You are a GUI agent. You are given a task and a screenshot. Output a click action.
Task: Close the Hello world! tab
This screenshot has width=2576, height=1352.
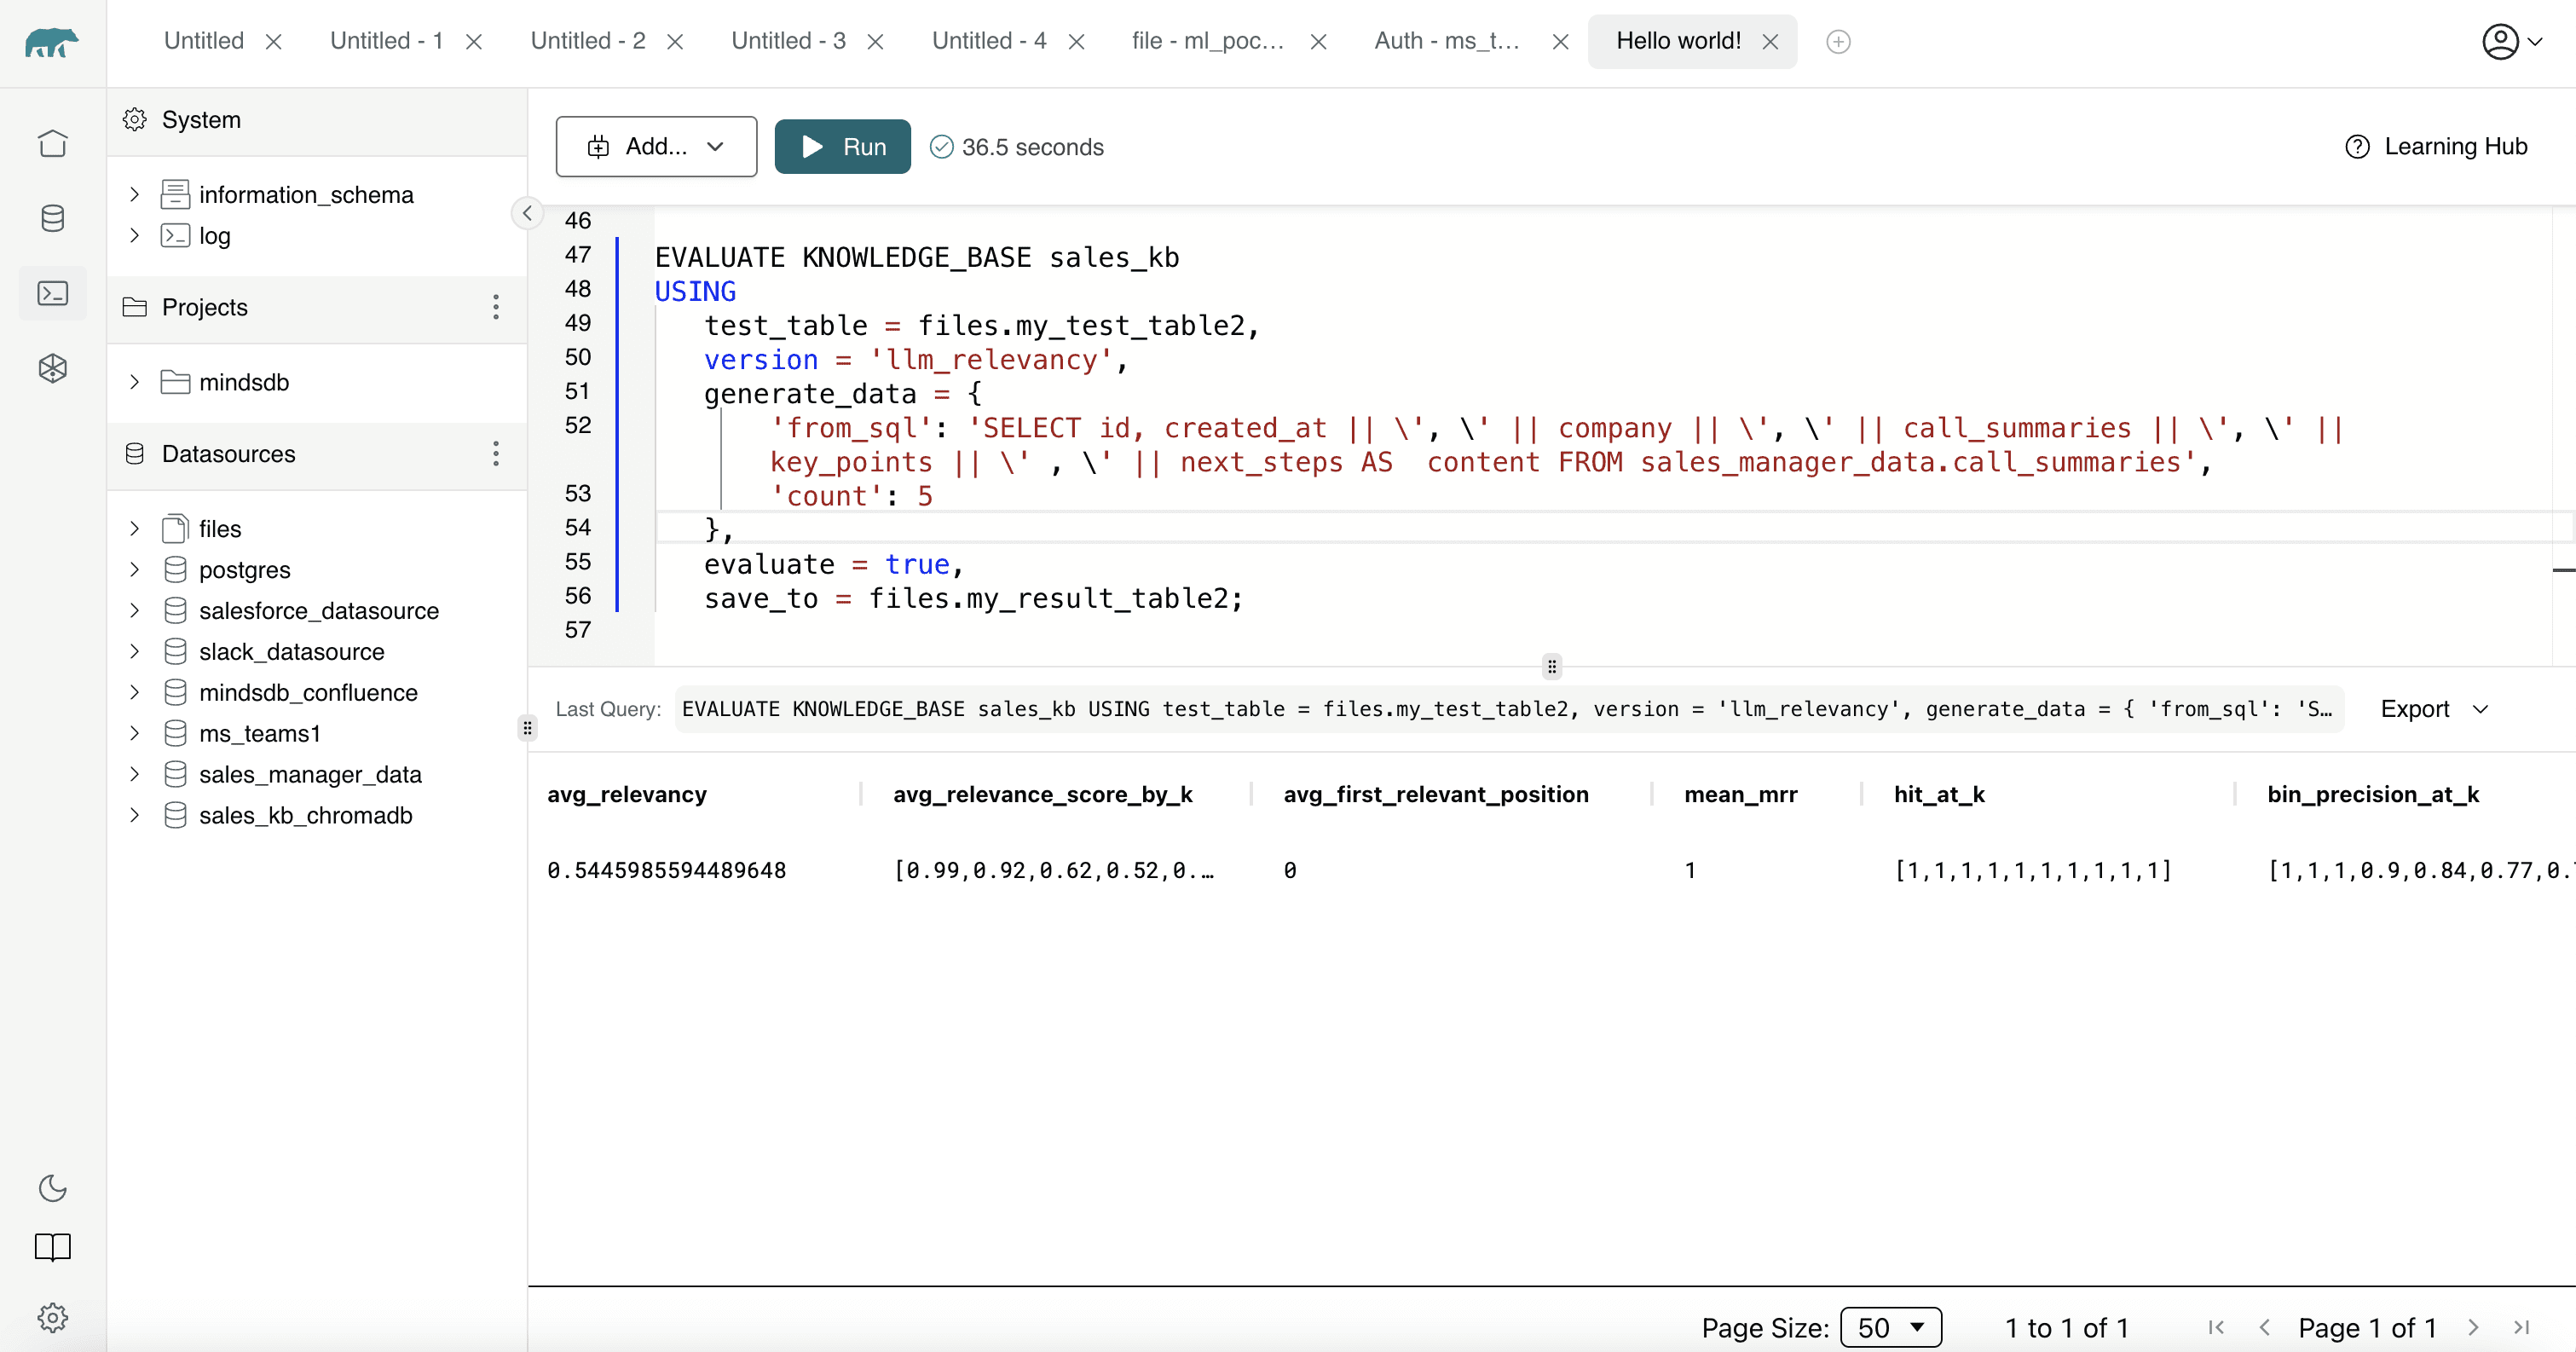(1770, 42)
